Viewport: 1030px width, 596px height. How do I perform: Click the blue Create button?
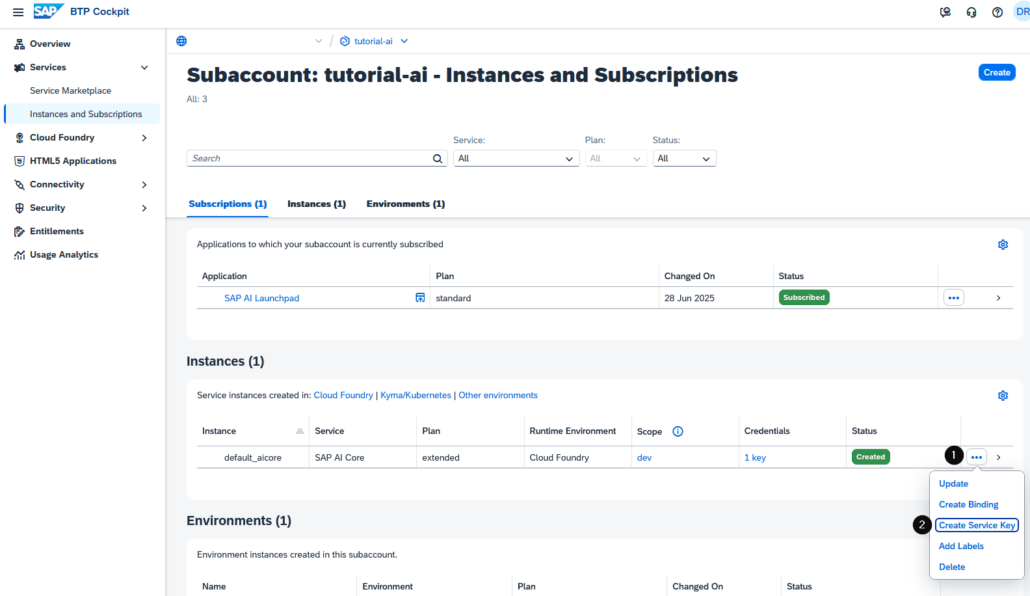996,72
